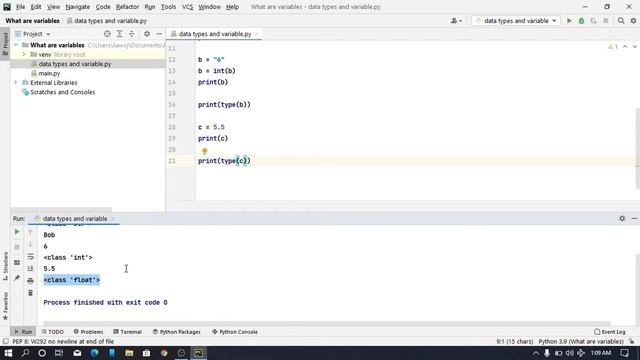Click the Debug bug icon in toolbar
The width and height of the screenshot is (640, 360).
coord(581,21)
